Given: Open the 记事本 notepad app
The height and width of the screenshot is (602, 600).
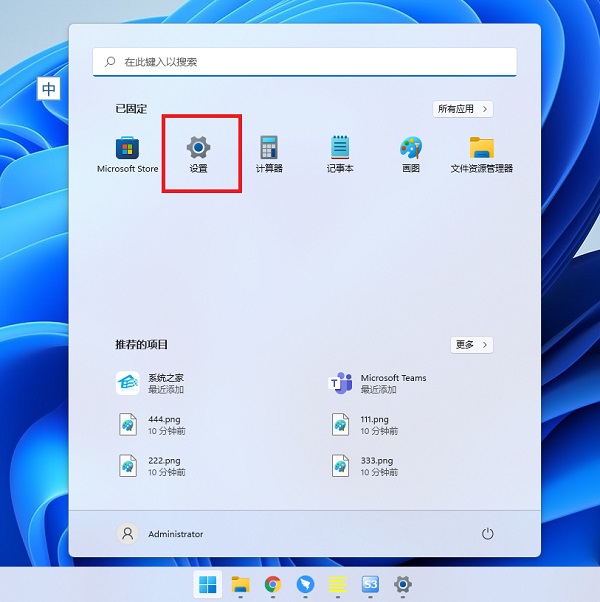Looking at the screenshot, I should 340,154.
